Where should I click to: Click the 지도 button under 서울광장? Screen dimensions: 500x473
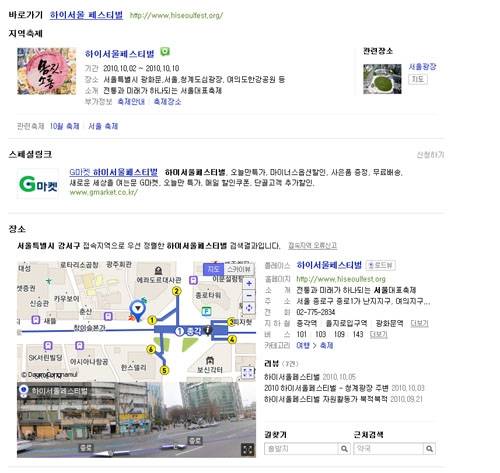[x=418, y=79]
